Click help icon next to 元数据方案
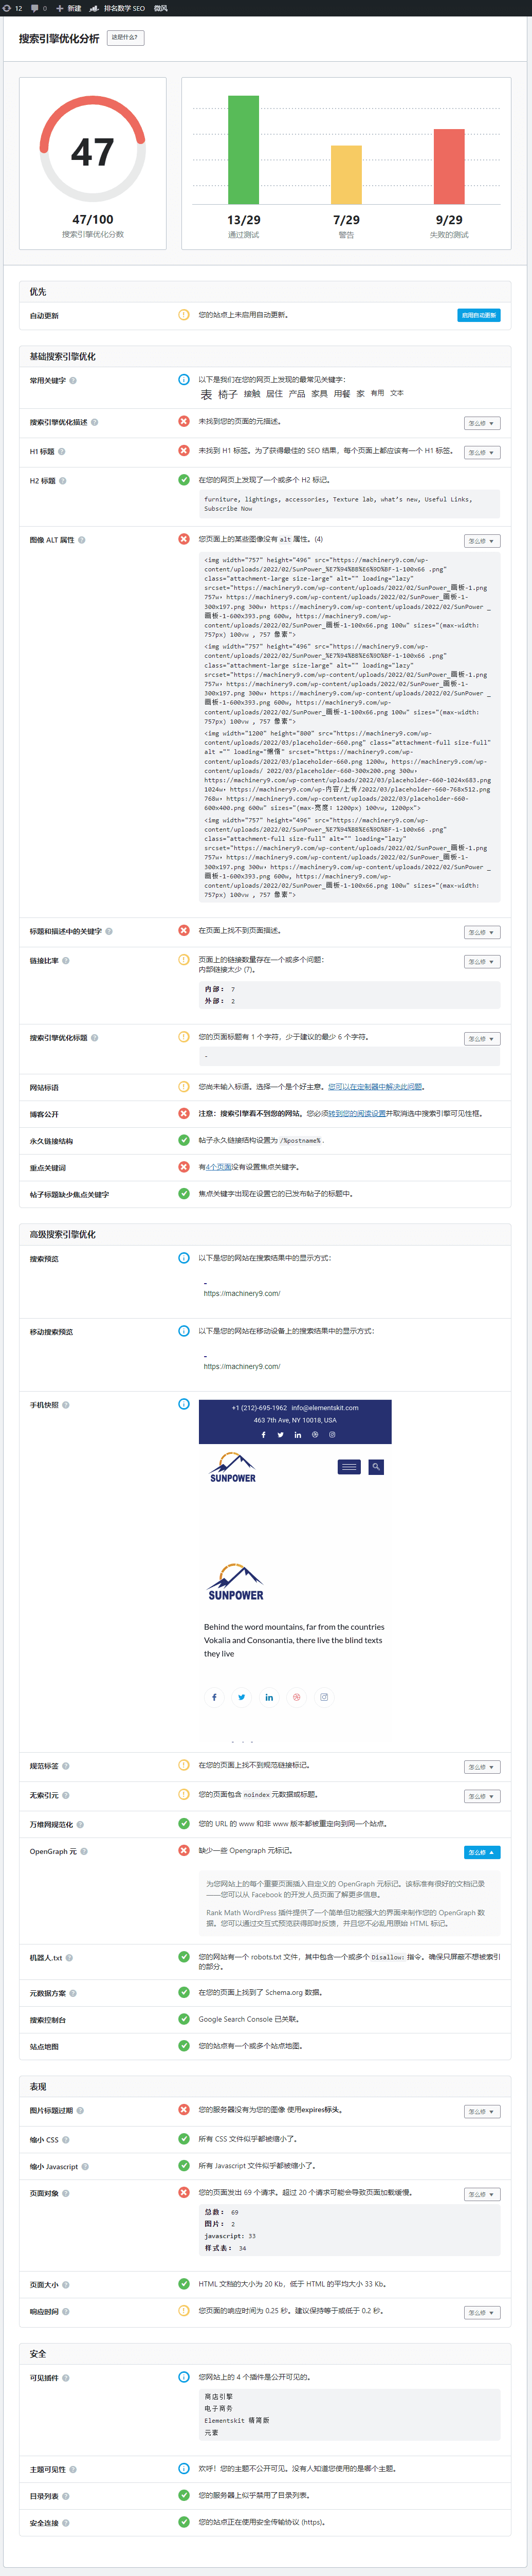532x2576 pixels. pos(73,1993)
